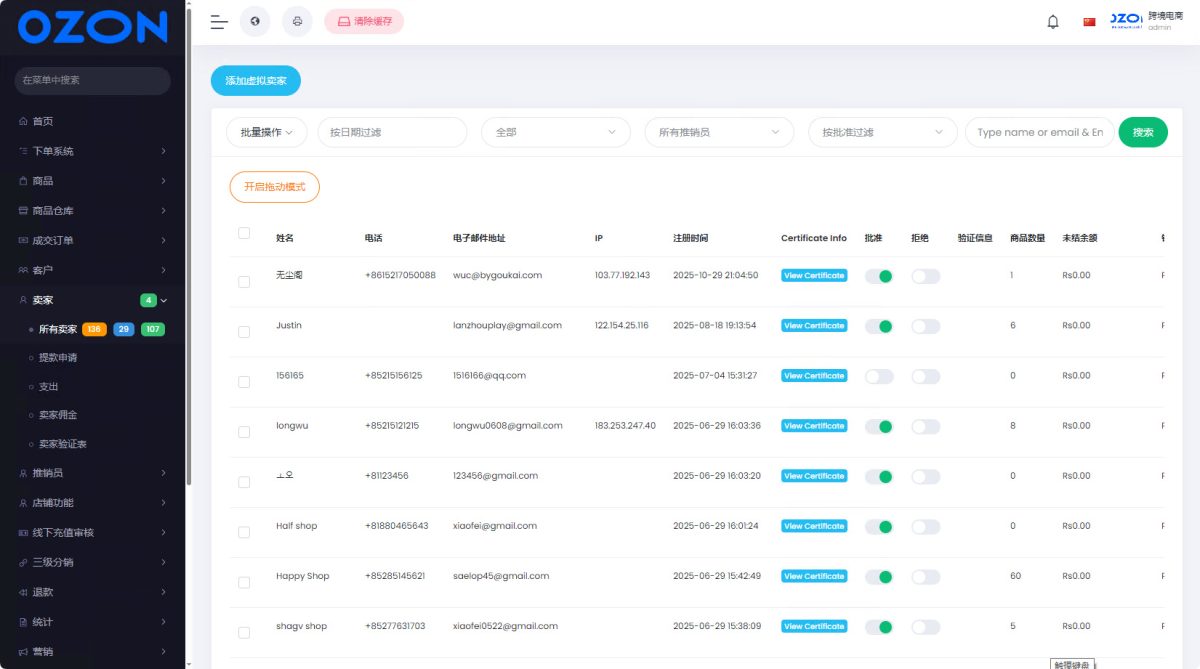Click the home icon beside 首页
The width and height of the screenshot is (1200, 669).
pyautogui.click(x=23, y=121)
